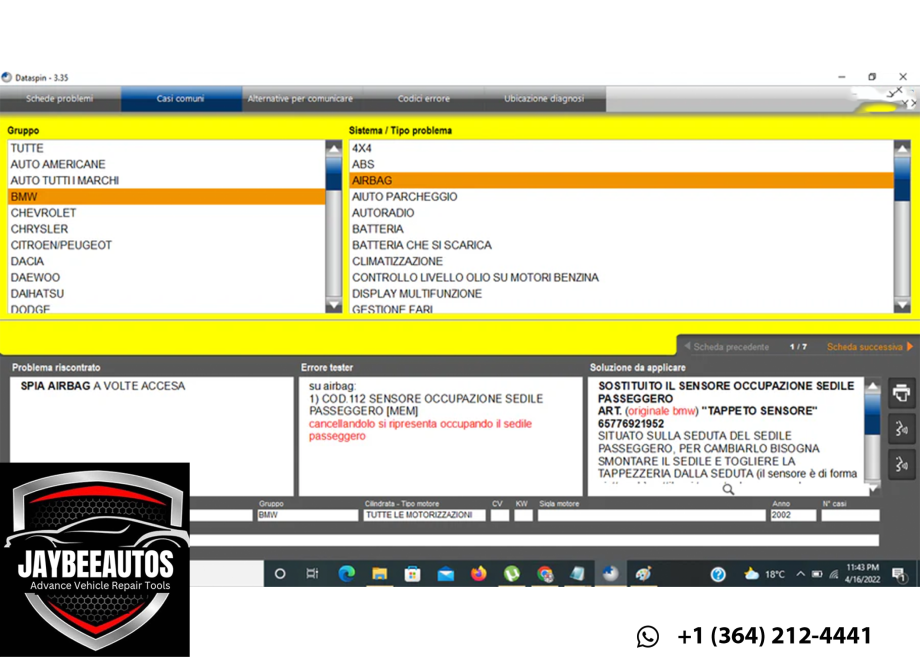Pick CONTROLLO LIVELLO OLIO SU MOTORI BENZINA
Screen dimensions: 920x657
point(621,277)
